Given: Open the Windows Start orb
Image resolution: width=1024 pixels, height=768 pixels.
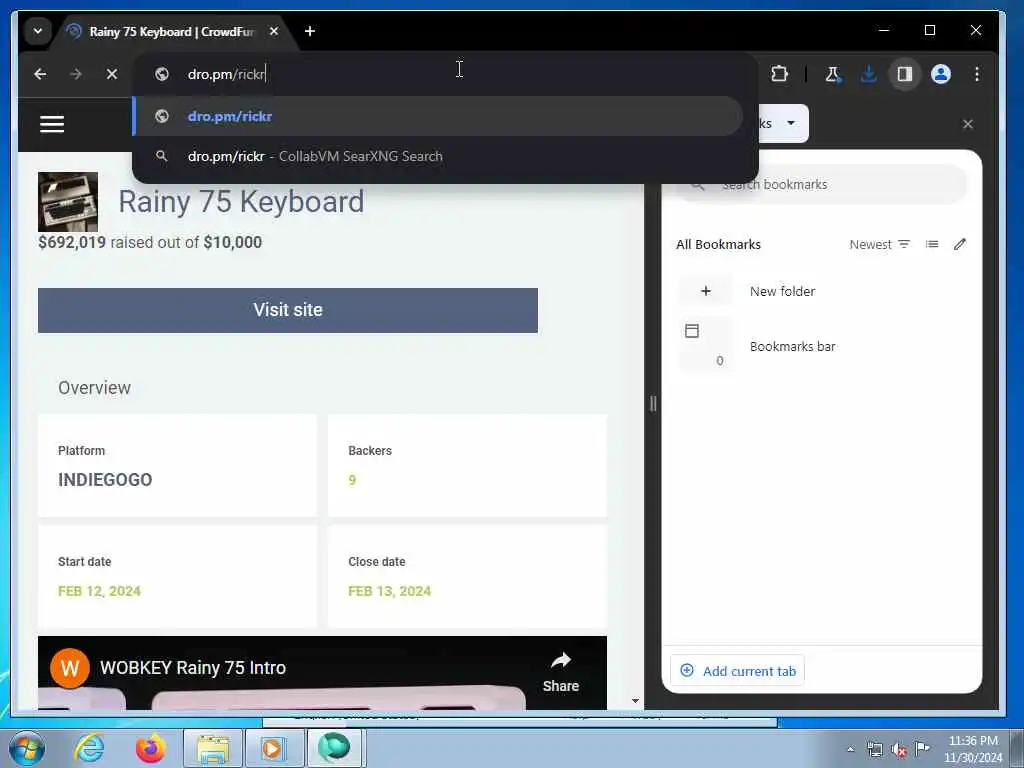Looking at the screenshot, I should tap(27, 748).
